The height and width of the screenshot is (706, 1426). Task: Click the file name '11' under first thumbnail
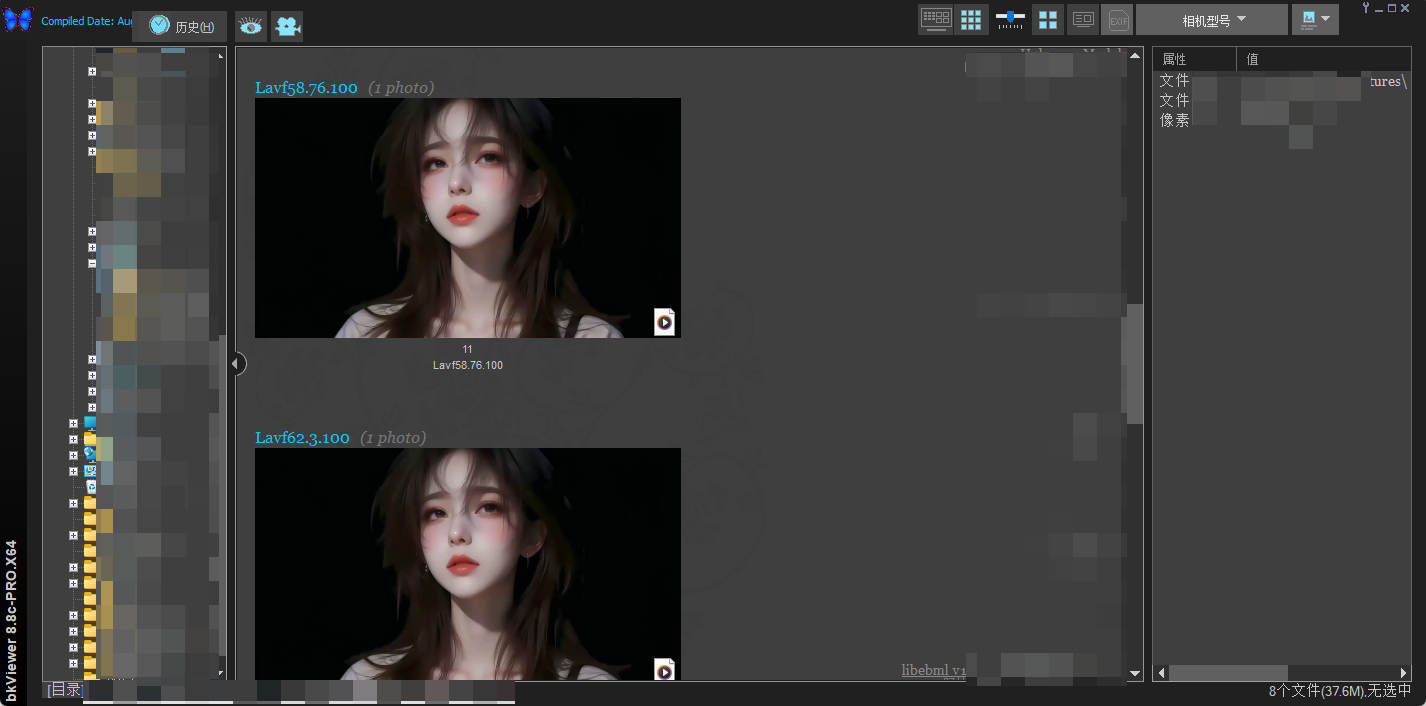pos(467,349)
